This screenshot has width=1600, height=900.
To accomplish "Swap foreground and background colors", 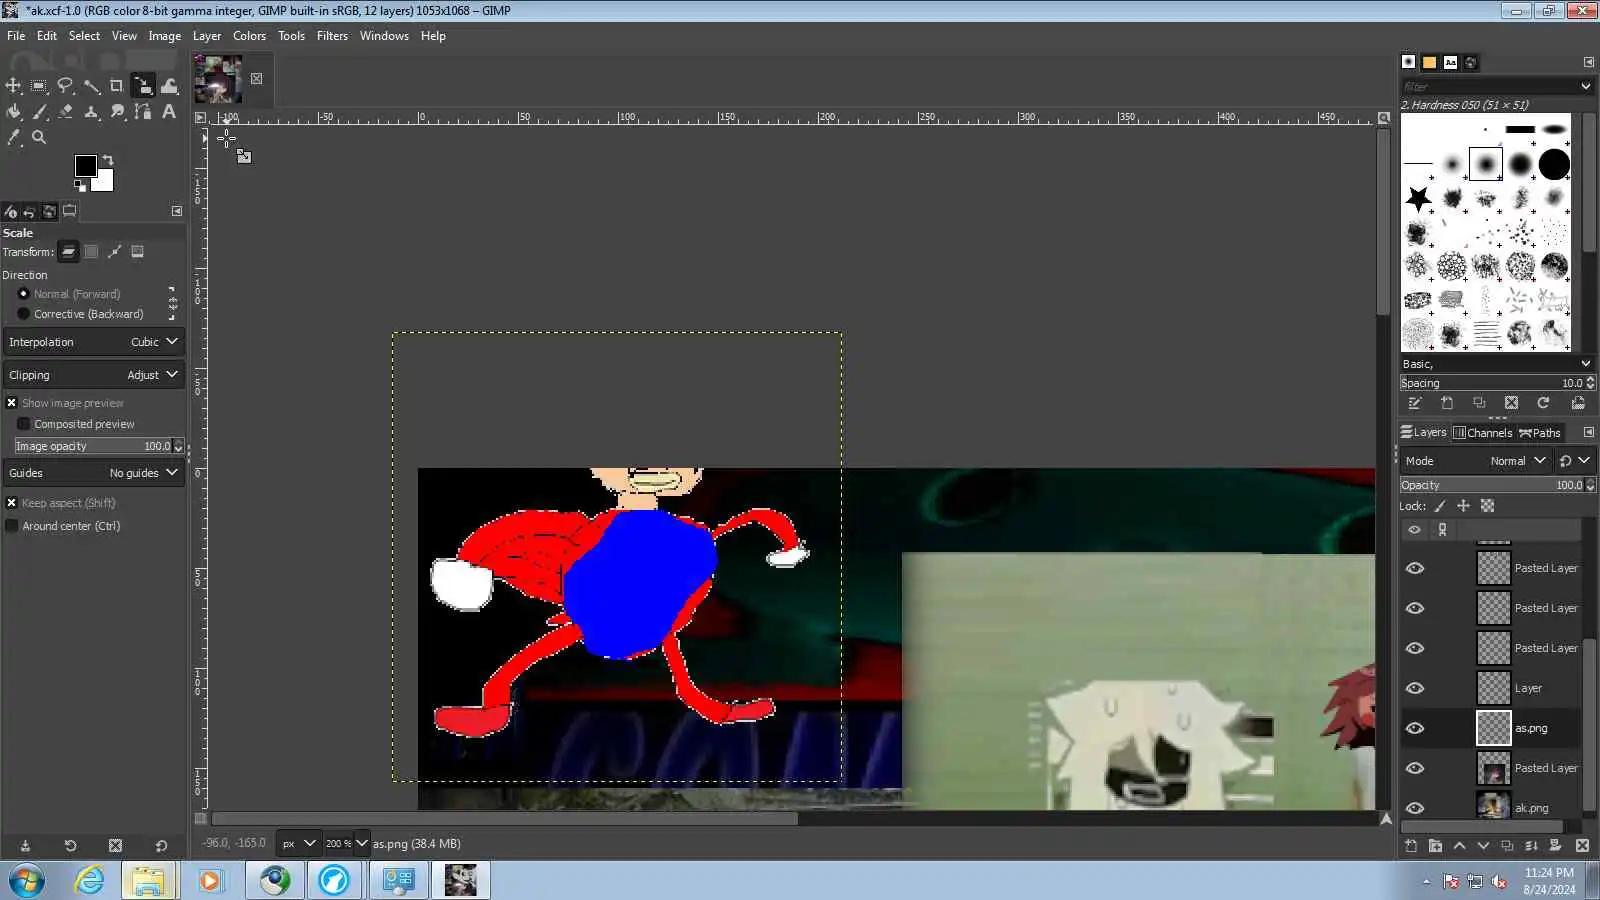I will (x=108, y=160).
